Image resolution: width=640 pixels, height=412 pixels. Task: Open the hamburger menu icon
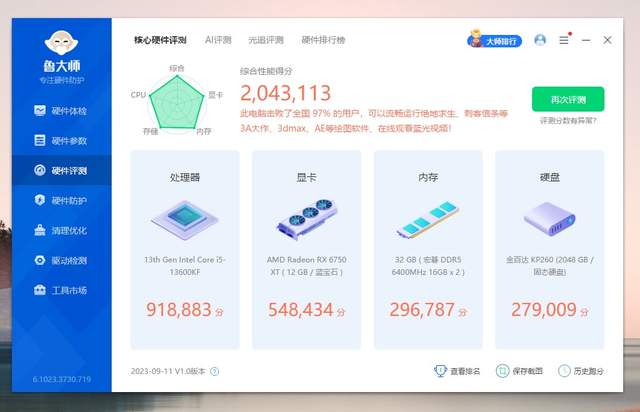tap(564, 40)
